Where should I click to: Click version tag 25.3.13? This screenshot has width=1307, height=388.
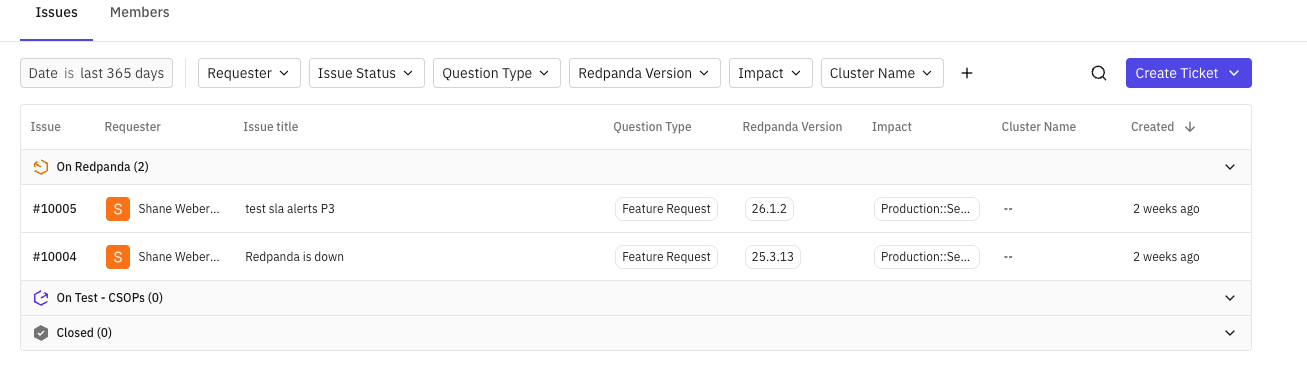click(773, 257)
